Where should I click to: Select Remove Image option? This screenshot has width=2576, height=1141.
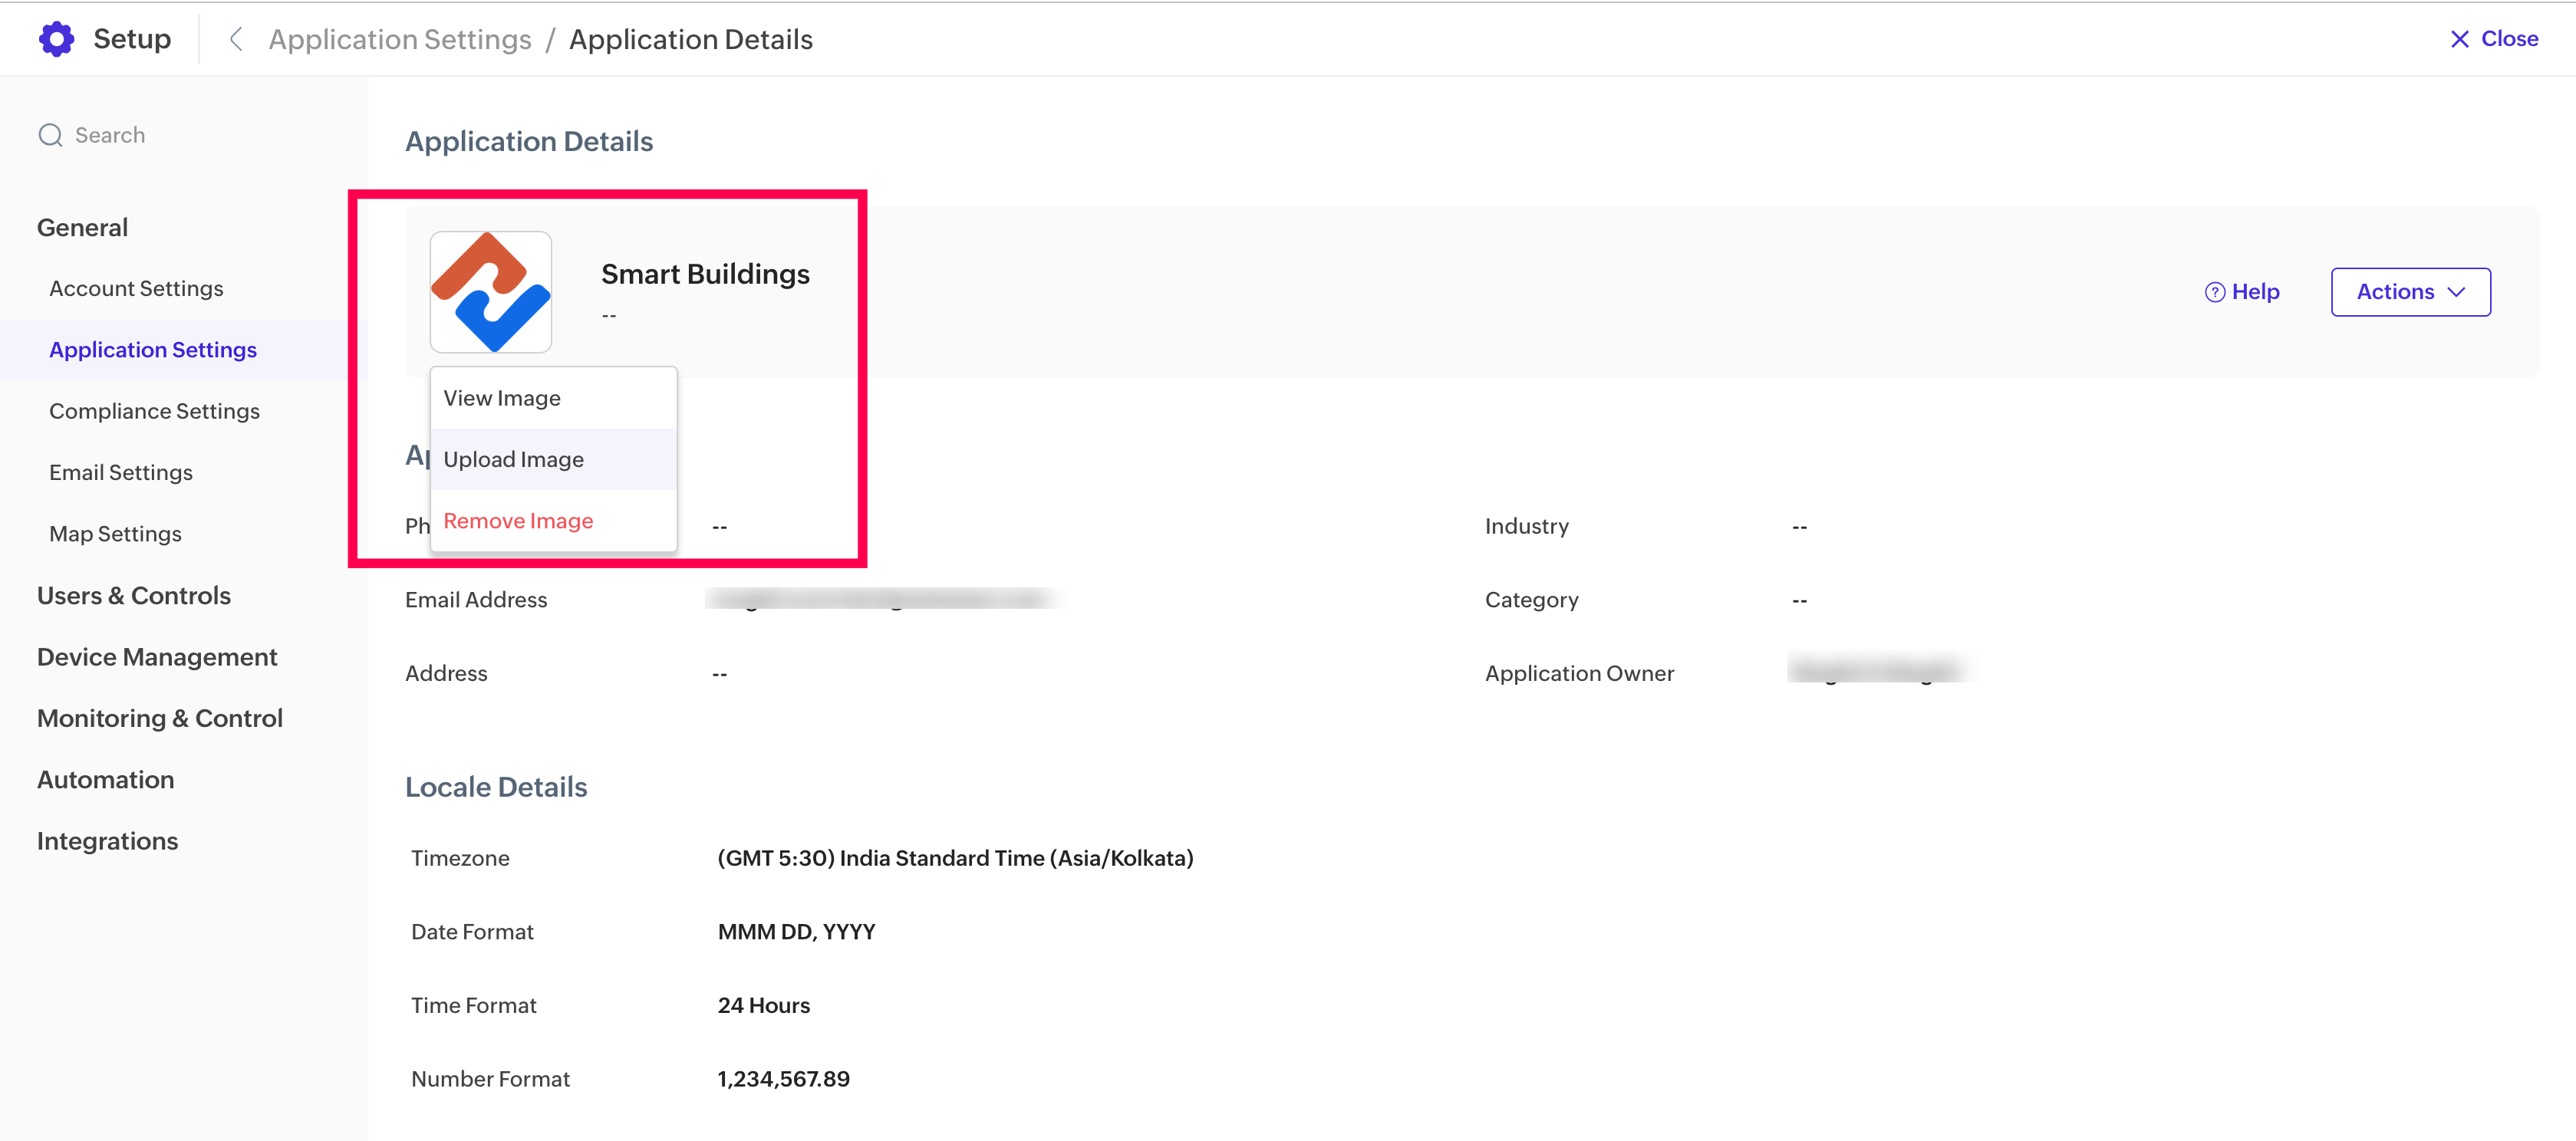[518, 521]
